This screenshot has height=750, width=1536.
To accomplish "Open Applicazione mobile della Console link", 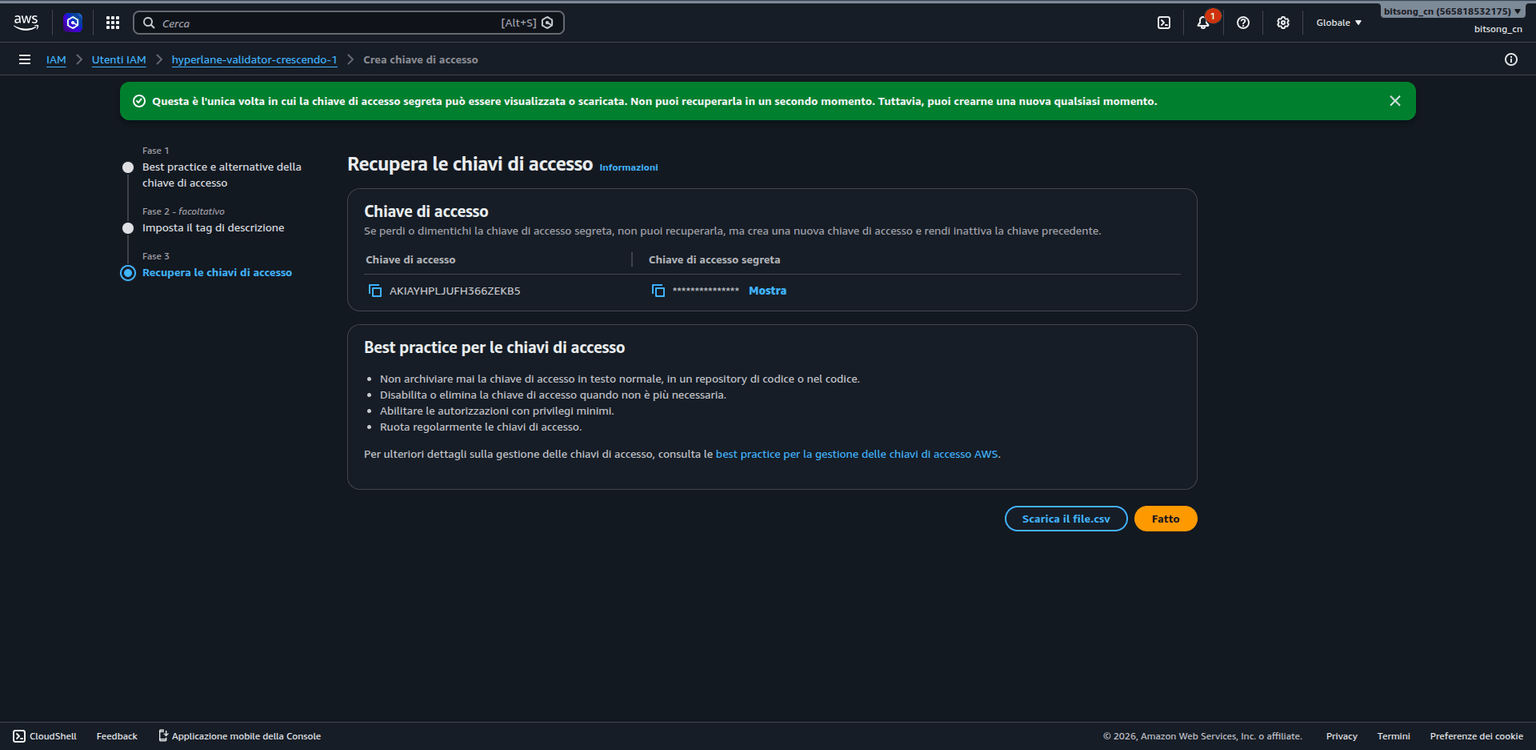I will (240, 736).
